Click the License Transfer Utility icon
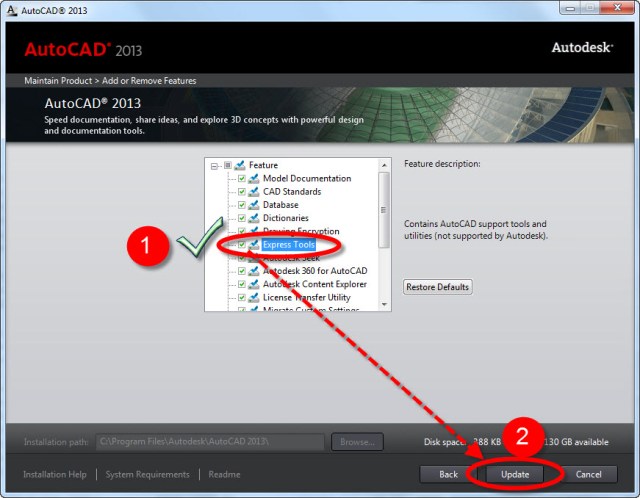640x498 pixels. pyautogui.click(x=254, y=297)
